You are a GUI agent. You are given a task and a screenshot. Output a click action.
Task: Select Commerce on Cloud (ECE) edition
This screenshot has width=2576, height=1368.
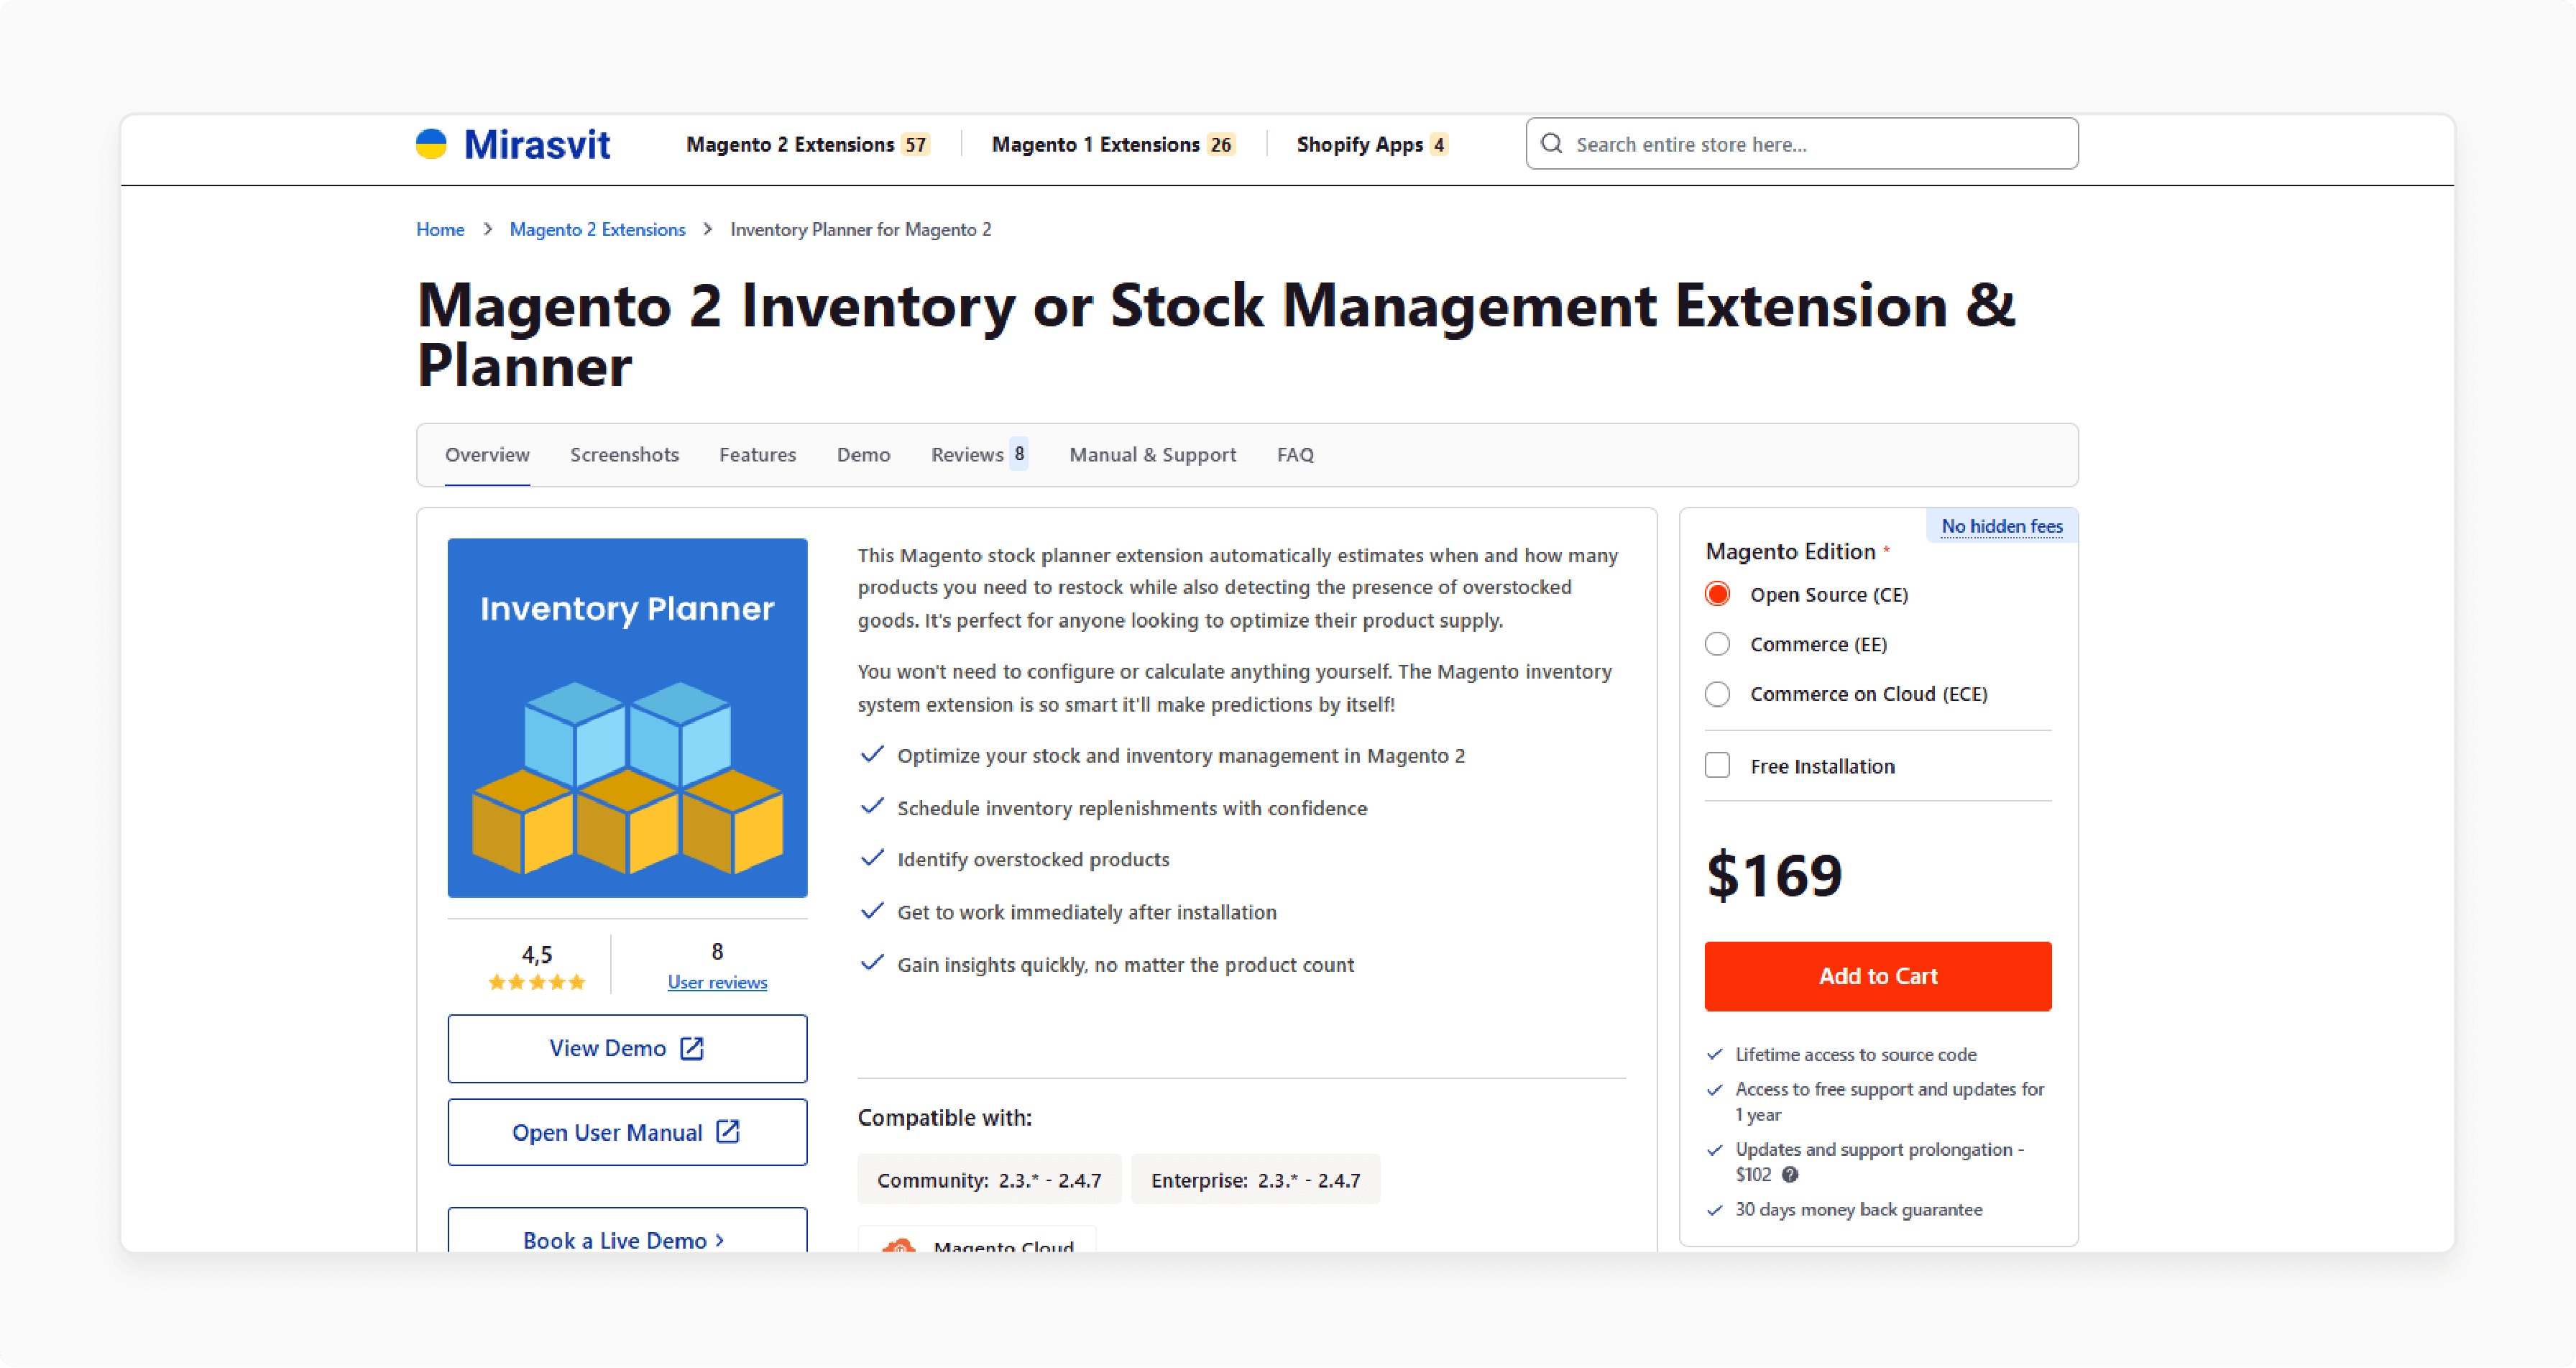coord(1717,694)
